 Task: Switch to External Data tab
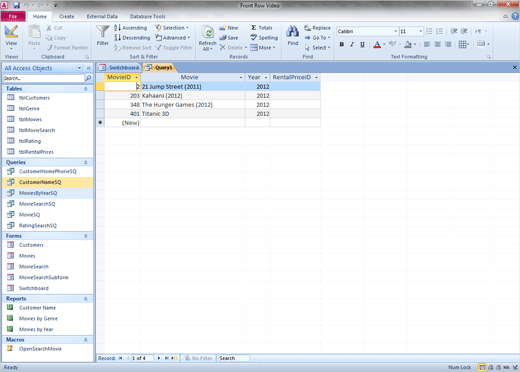[x=102, y=16]
